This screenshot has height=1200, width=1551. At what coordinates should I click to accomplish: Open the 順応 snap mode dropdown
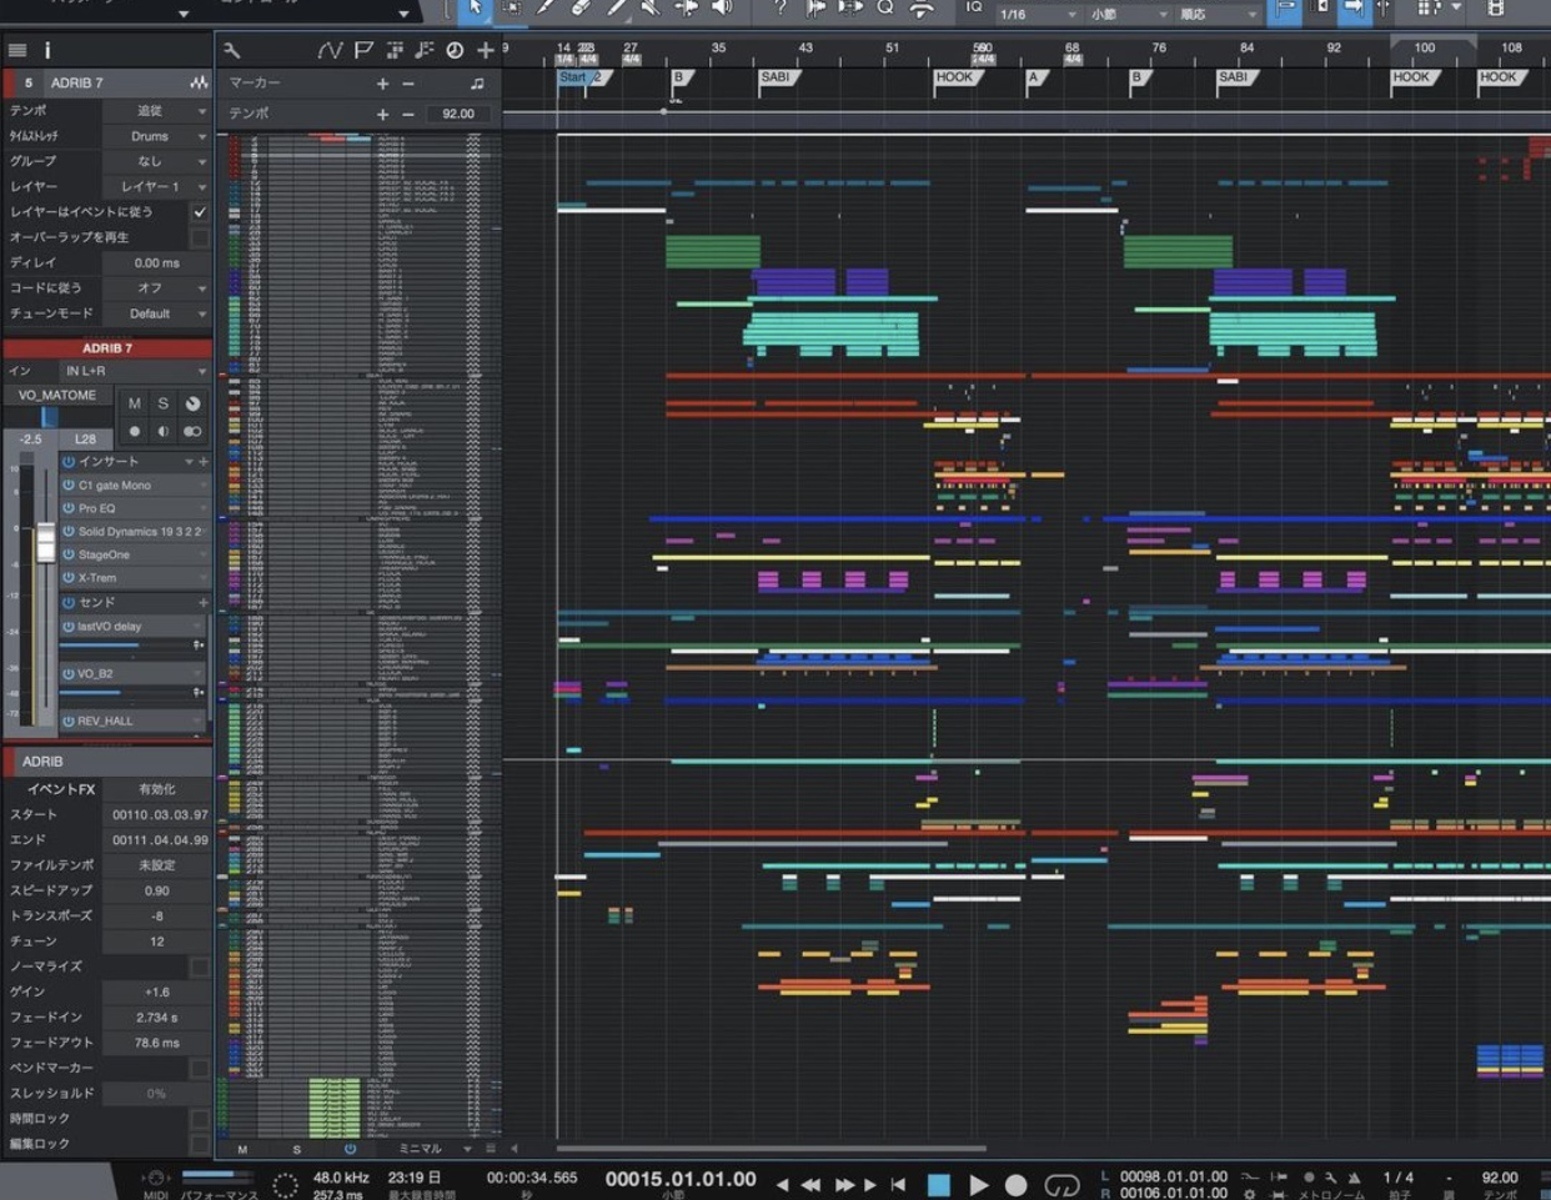click(x=1217, y=14)
